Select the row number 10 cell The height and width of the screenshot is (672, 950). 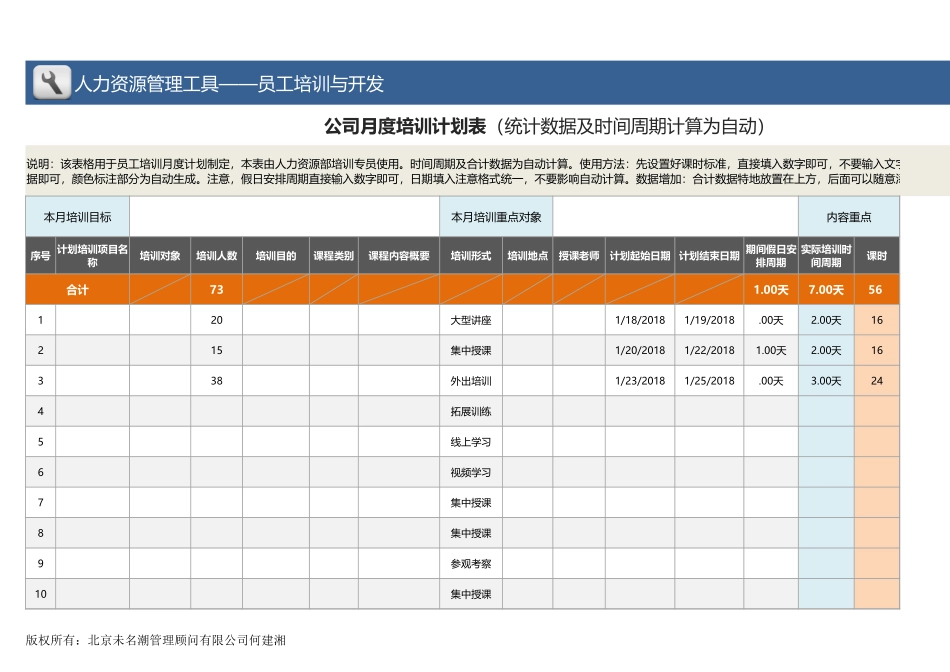[x=41, y=594]
